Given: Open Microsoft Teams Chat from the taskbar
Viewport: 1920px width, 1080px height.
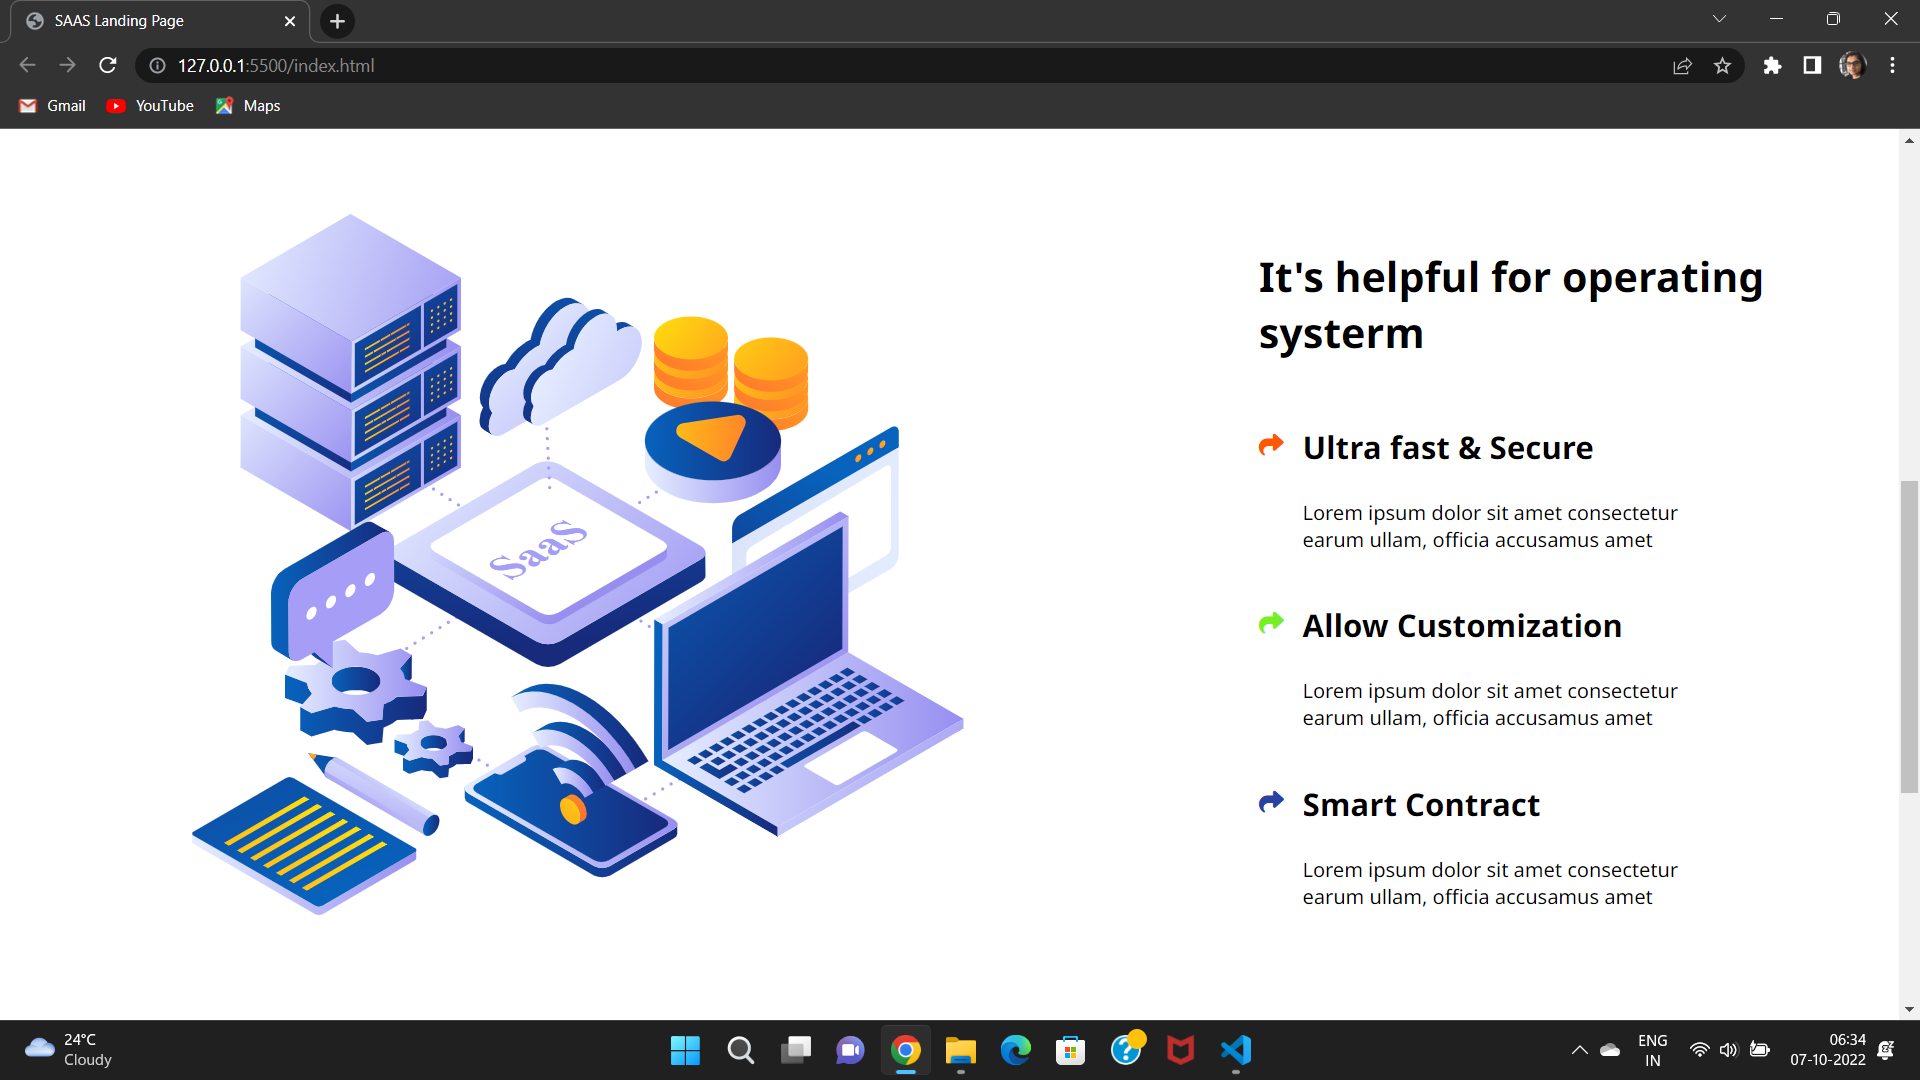Looking at the screenshot, I should pyautogui.click(x=849, y=1050).
